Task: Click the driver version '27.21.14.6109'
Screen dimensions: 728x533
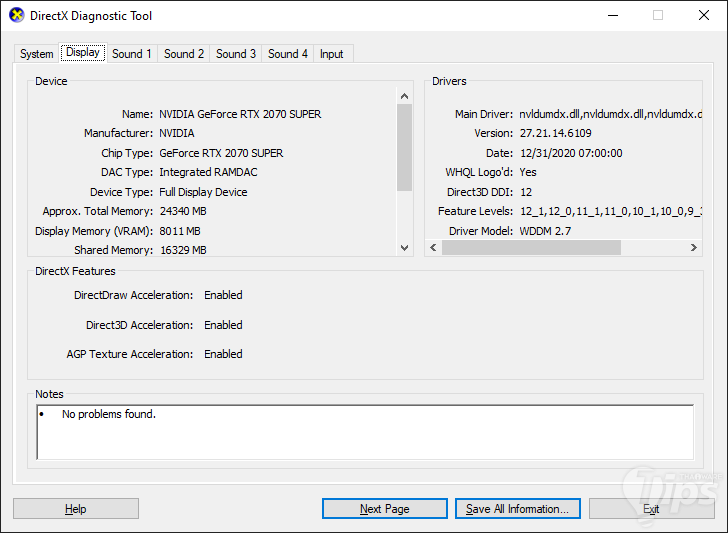Action: tap(556, 133)
